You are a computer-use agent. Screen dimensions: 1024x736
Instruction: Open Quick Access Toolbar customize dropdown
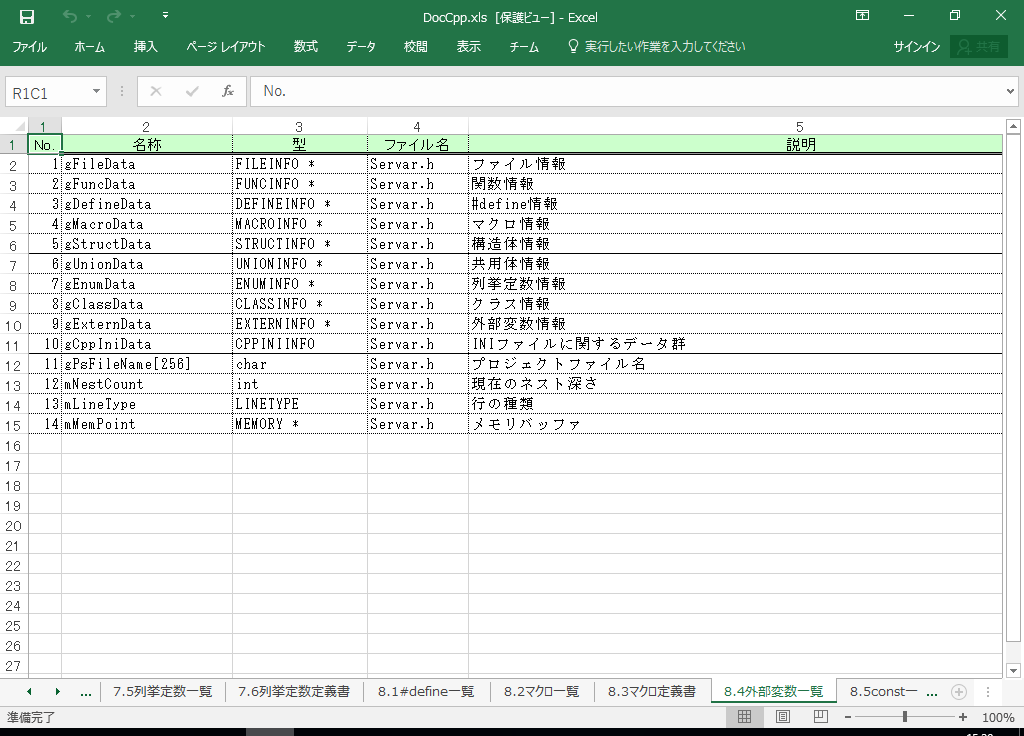[165, 16]
